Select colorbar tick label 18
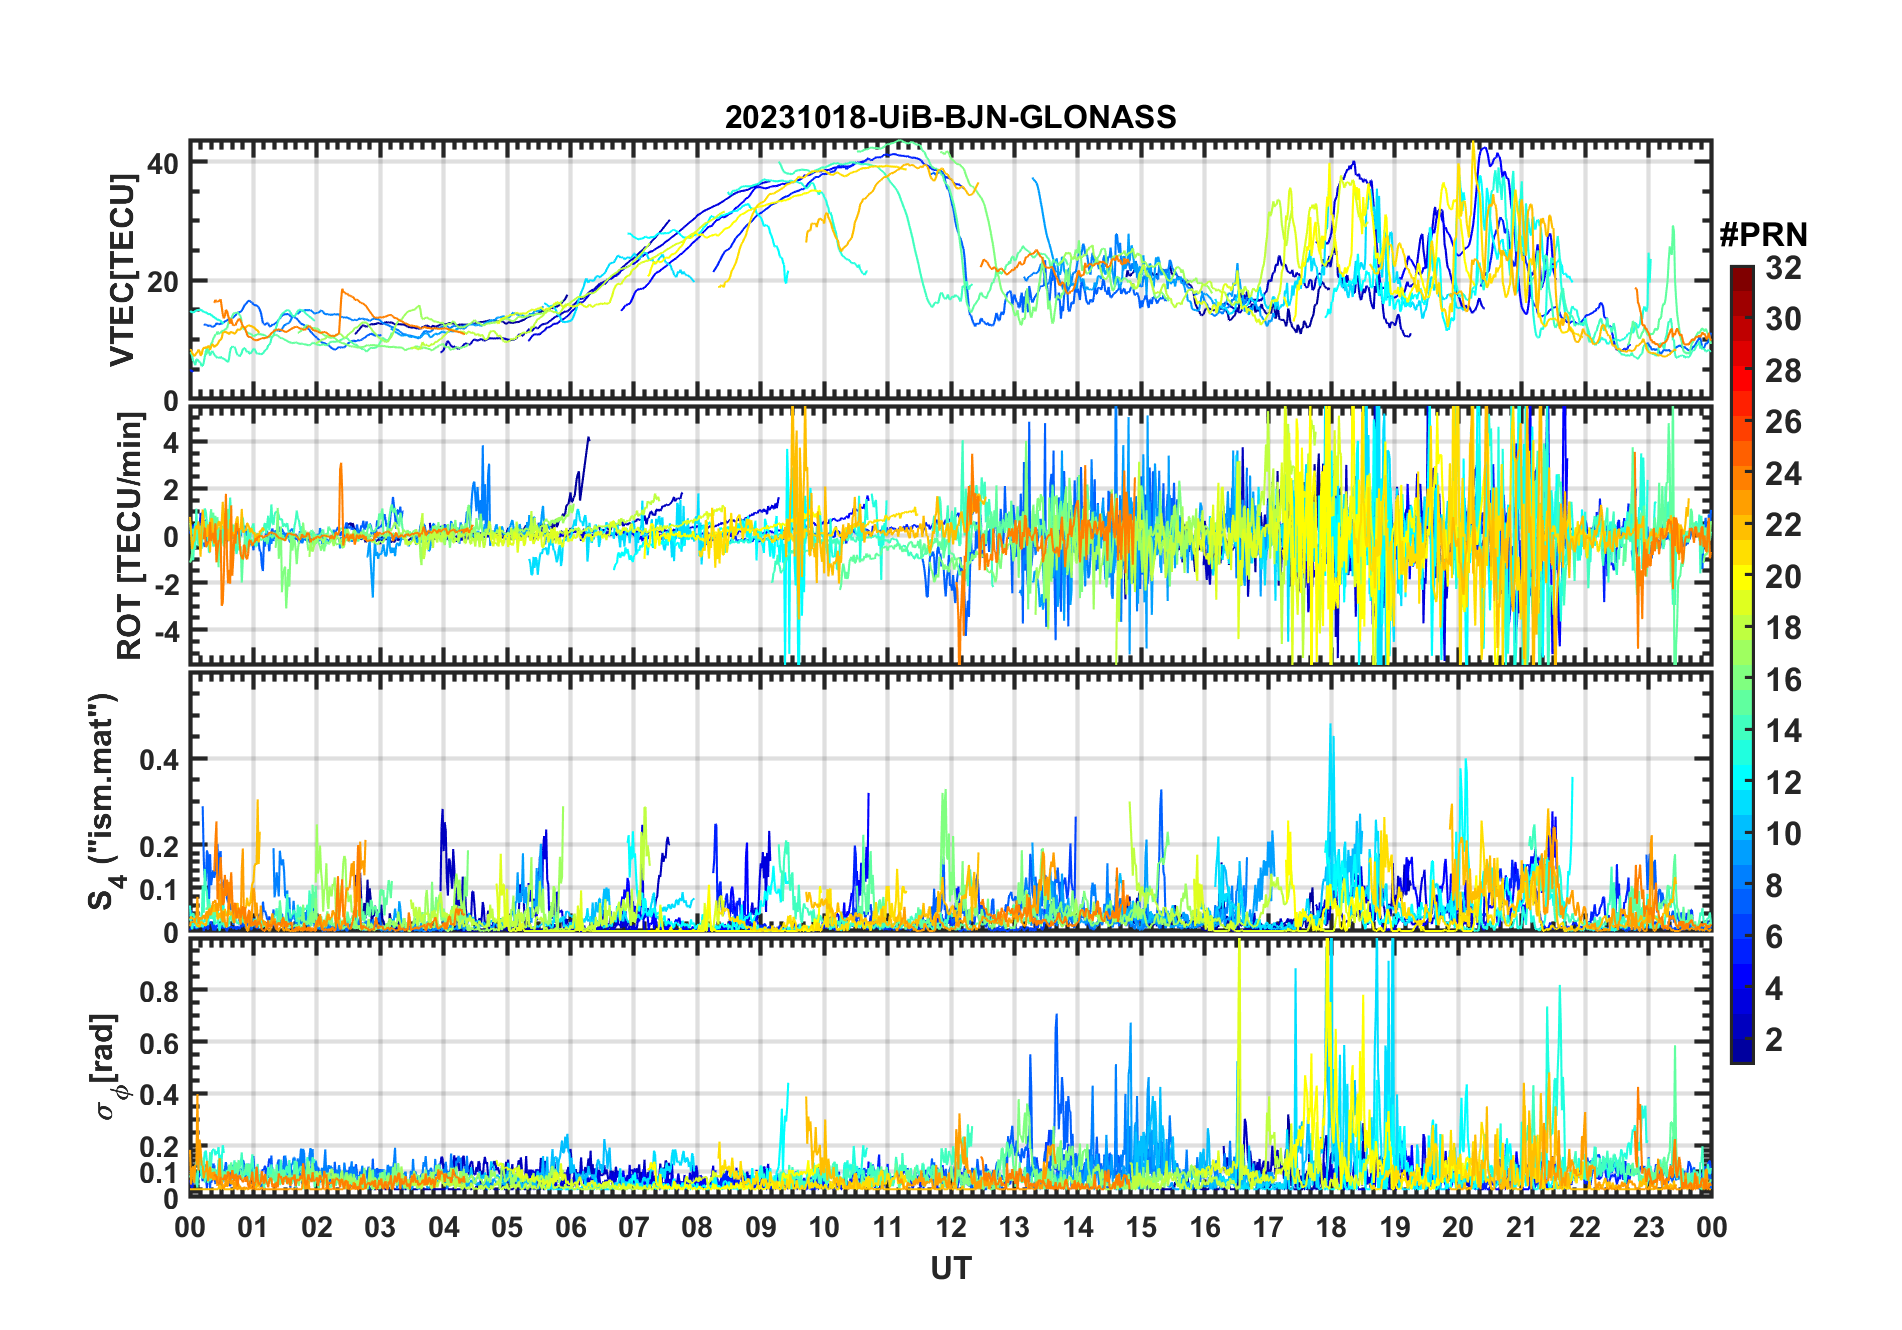1902x1330 pixels. click(1783, 627)
